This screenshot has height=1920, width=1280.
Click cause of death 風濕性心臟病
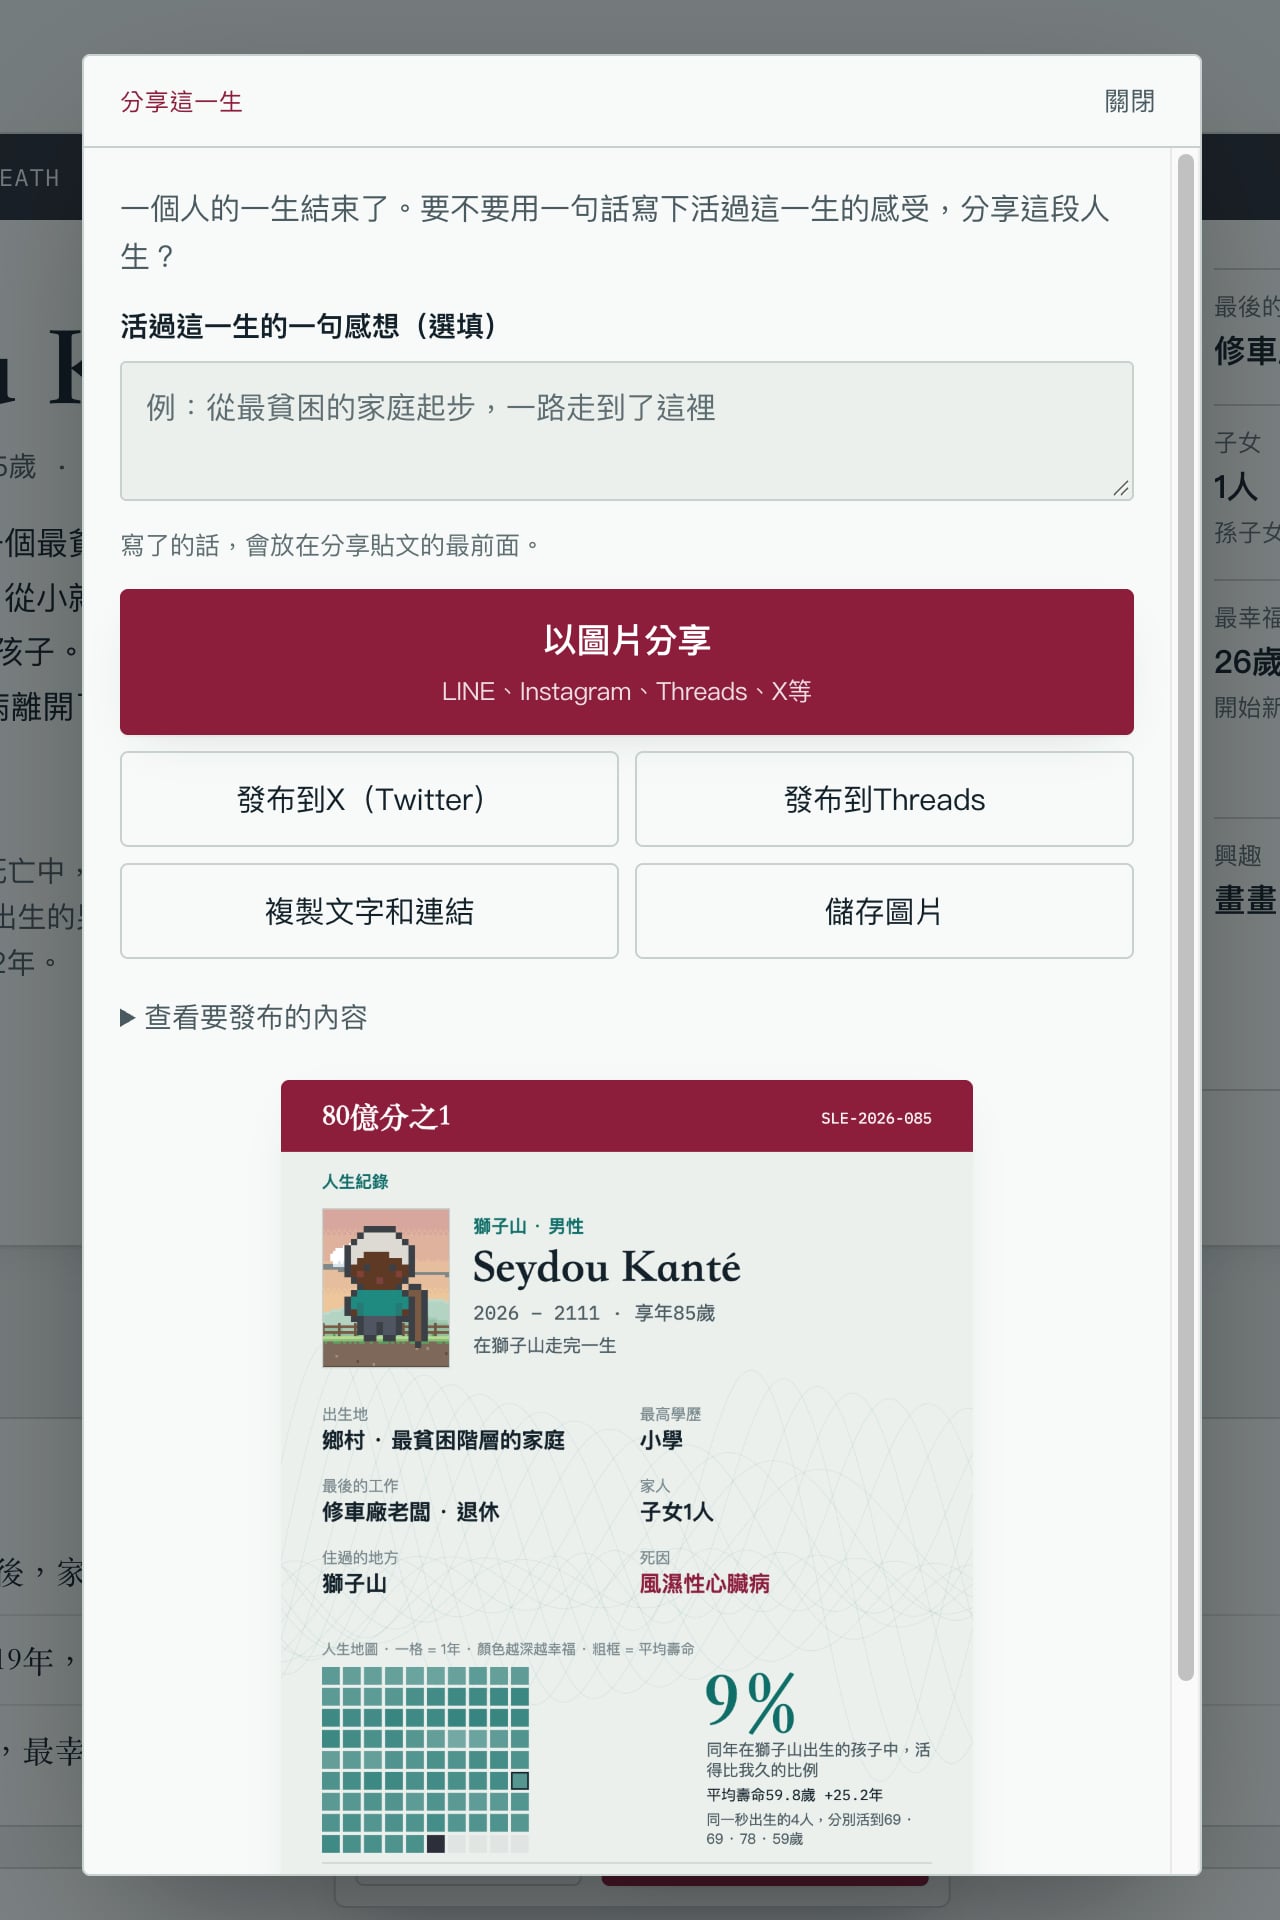click(705, 1583)
